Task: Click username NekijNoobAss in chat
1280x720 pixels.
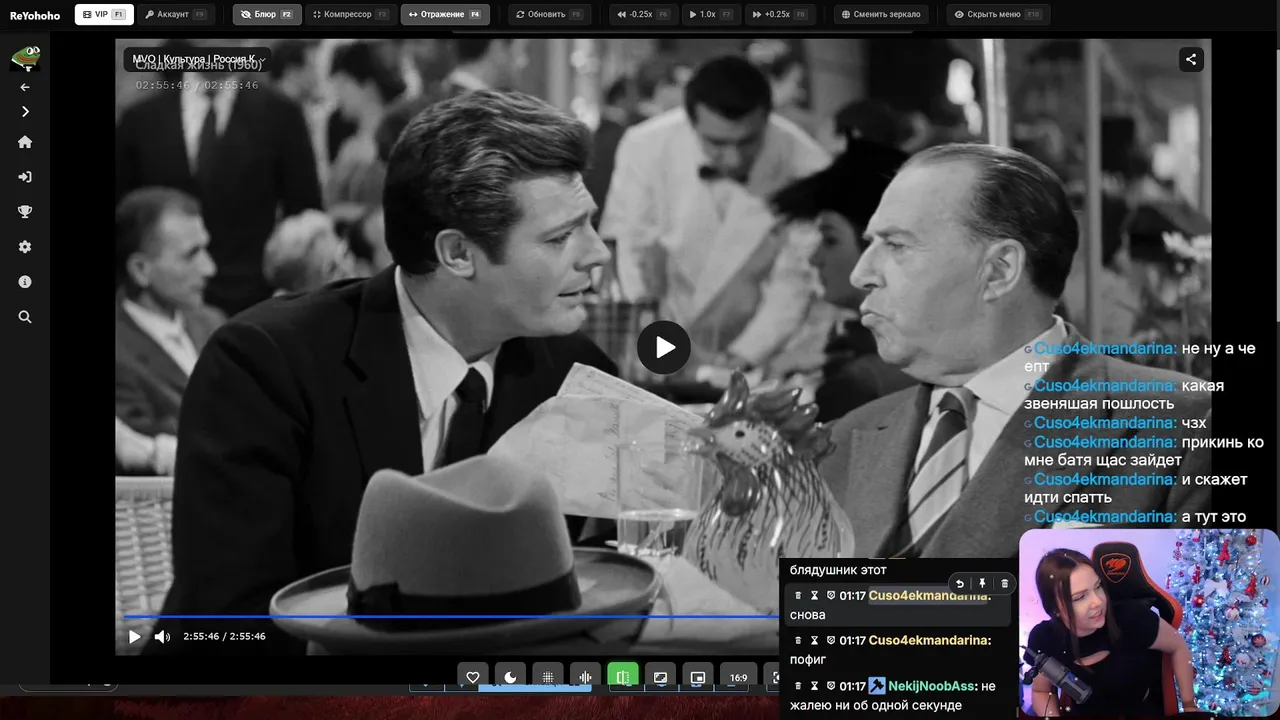Action: point(930,686)
